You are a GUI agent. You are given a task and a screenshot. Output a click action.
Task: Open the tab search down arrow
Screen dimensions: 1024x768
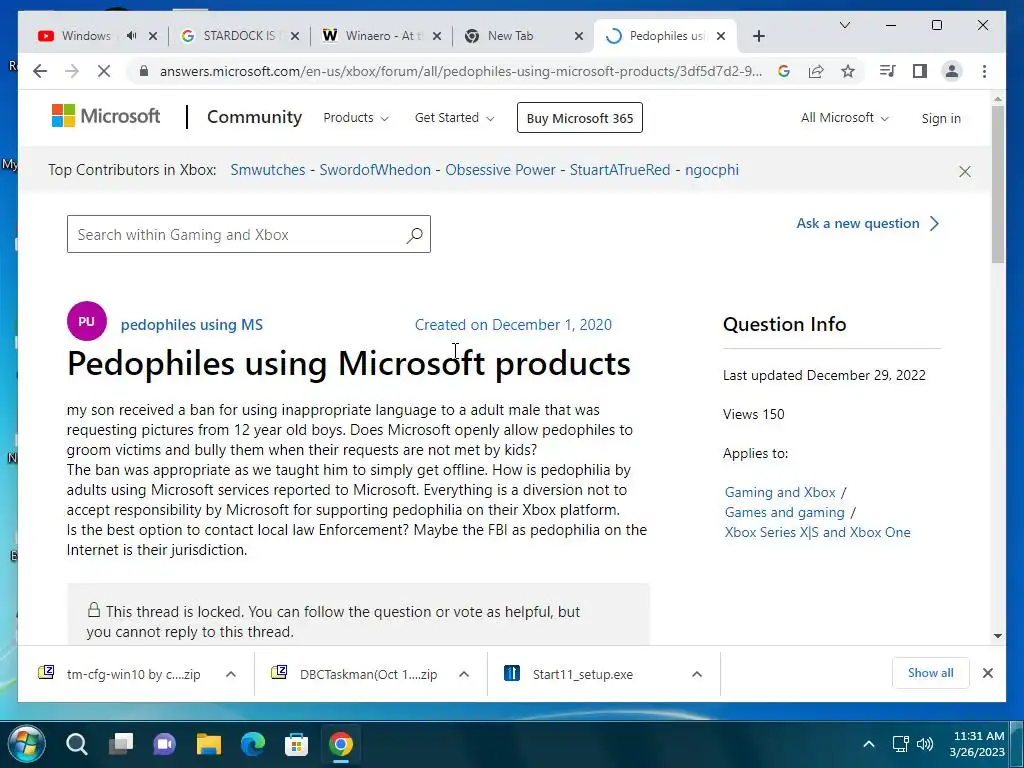844,25
